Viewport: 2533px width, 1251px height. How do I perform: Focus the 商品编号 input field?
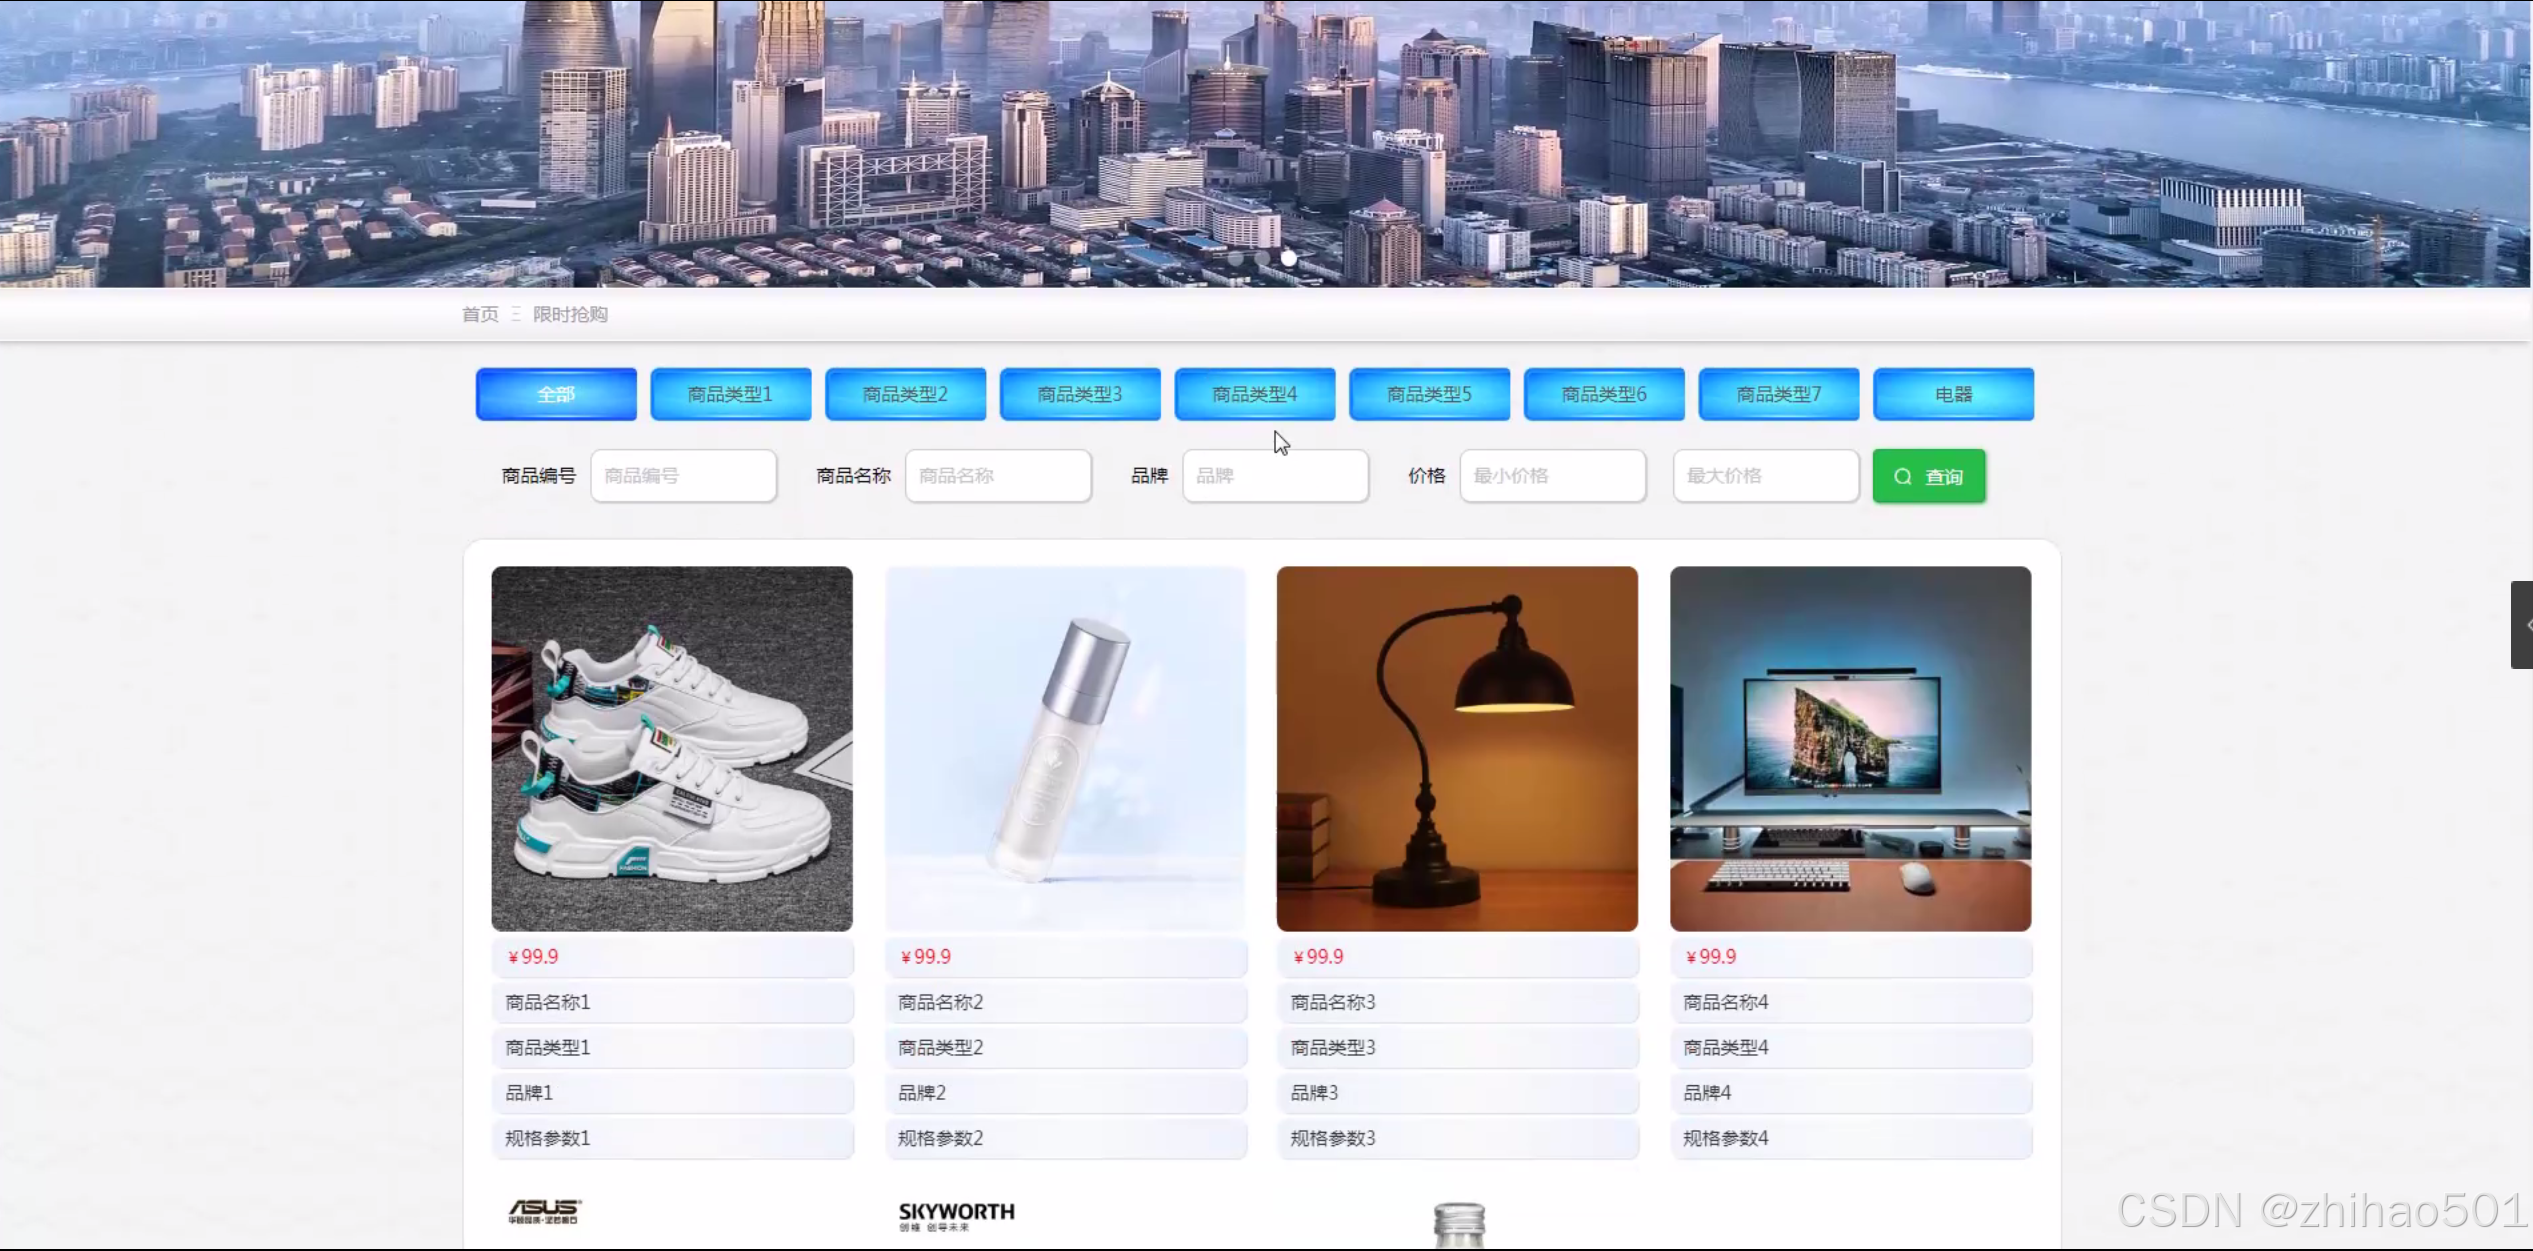[x=683, y=476]
